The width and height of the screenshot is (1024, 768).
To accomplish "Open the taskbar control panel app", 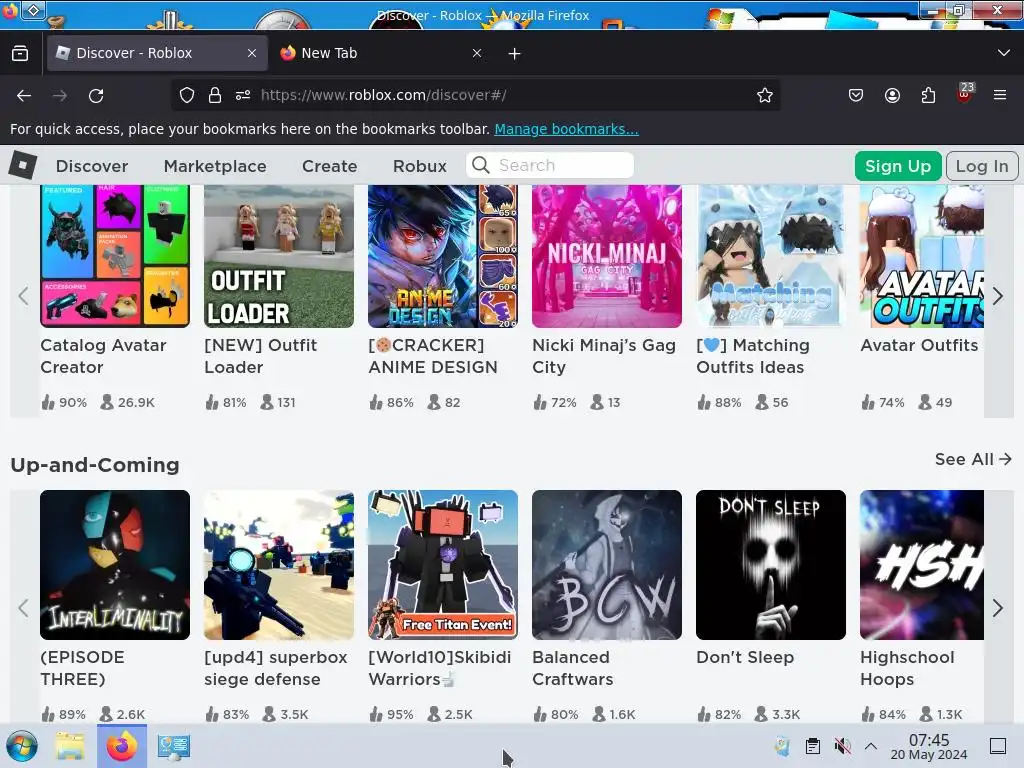I will [x=174, y=746].
